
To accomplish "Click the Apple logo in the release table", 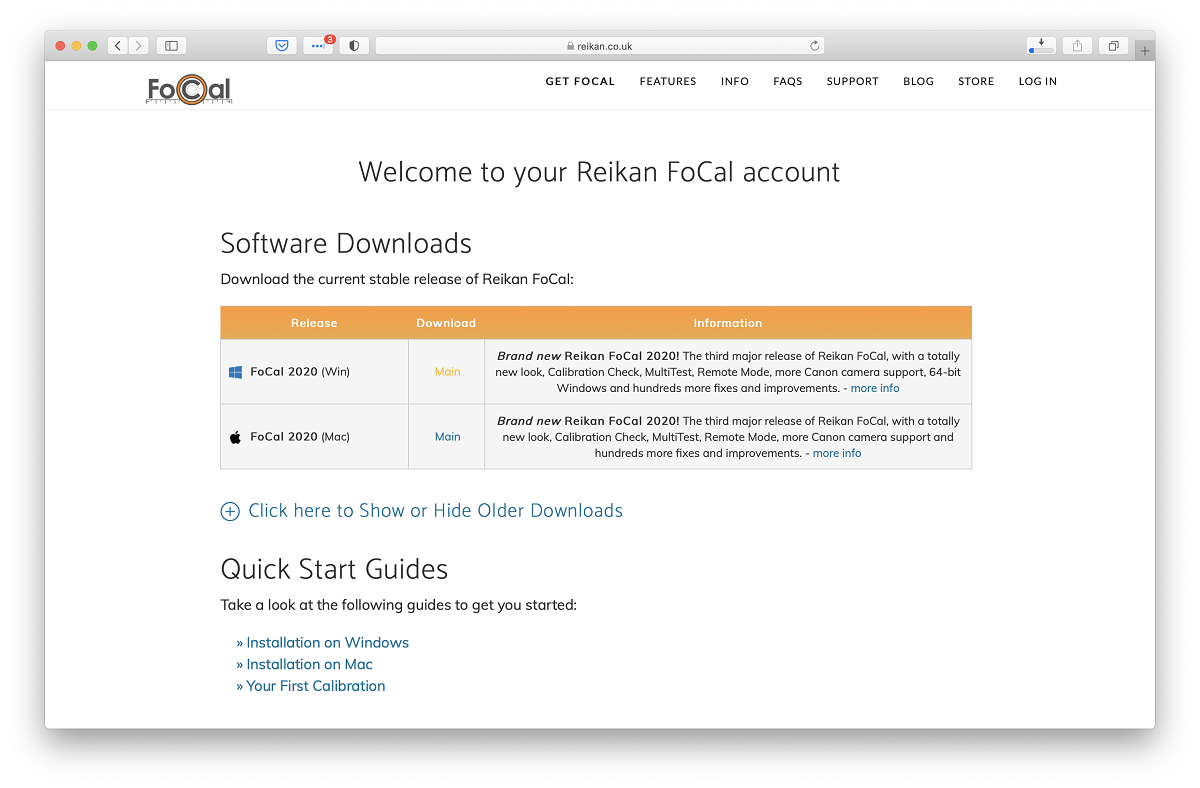I will [236, 437].
